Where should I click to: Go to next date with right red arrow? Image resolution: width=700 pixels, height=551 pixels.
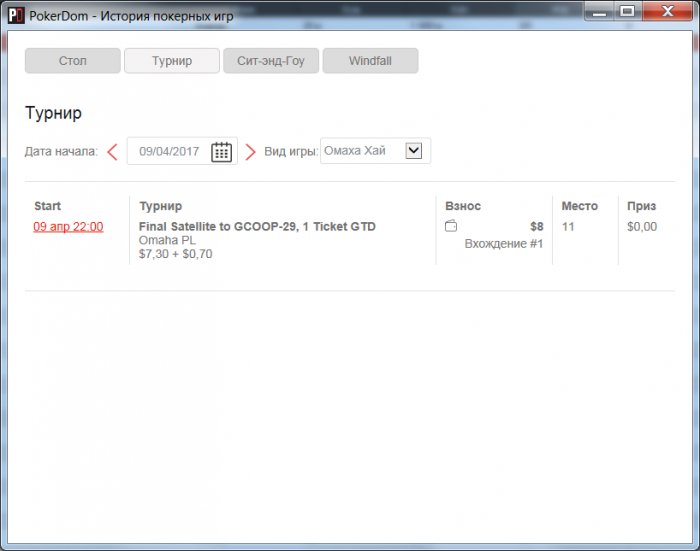tap(250, 152)
